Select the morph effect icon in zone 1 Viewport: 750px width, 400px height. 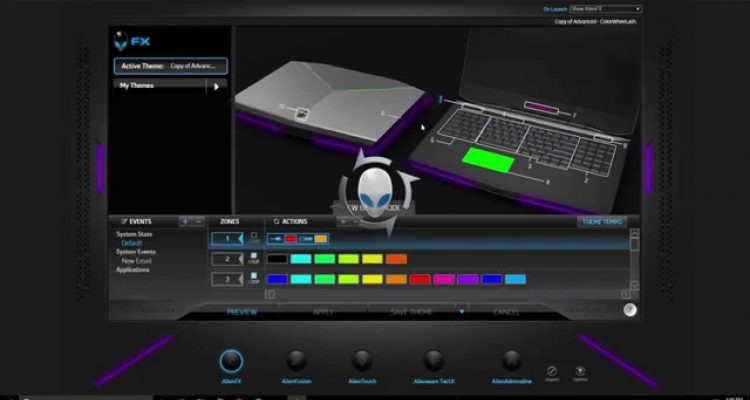(275, 238)
